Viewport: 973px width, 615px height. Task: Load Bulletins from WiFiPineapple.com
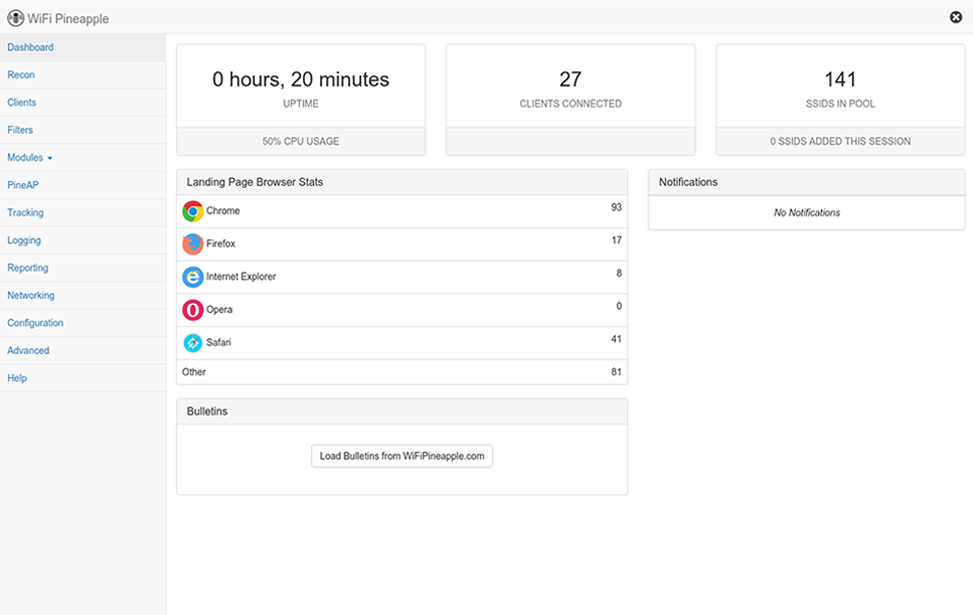point(402,456)
